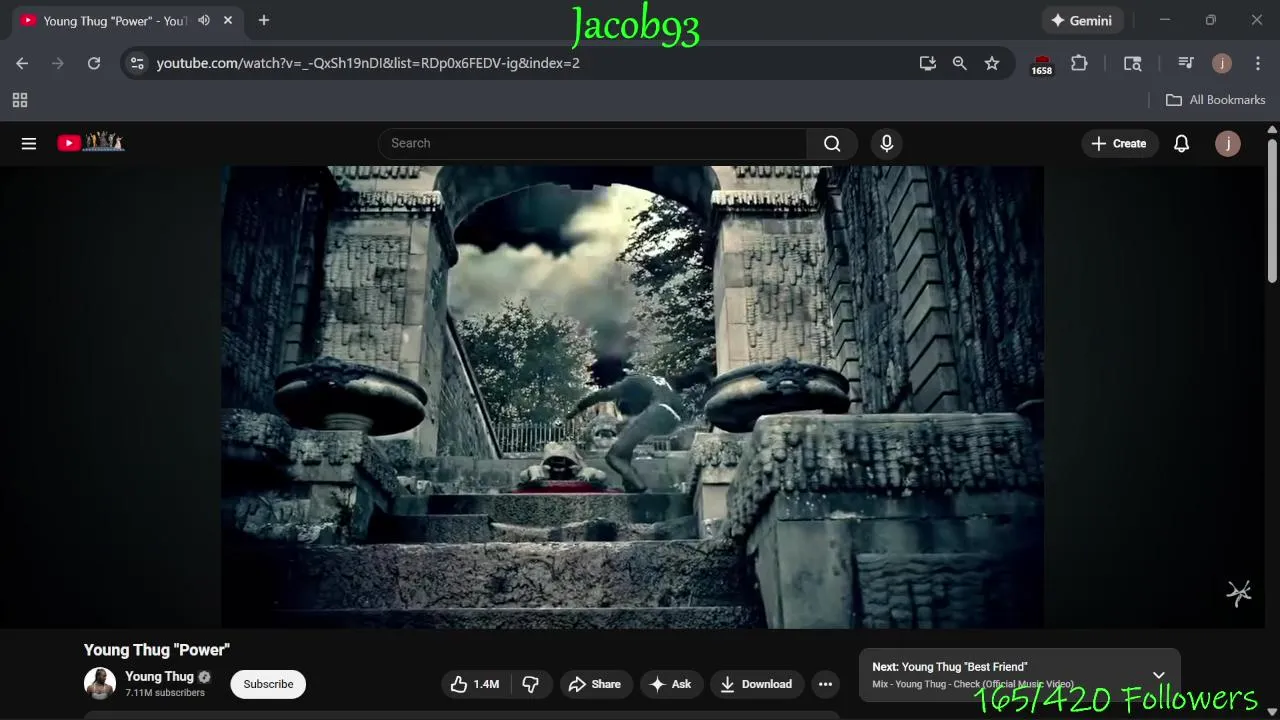Image resolution: width=1280 pixels, height=720 pixels.
Task: Open the media controls icon in the toolbar
Action: [x=1186, y=63]
